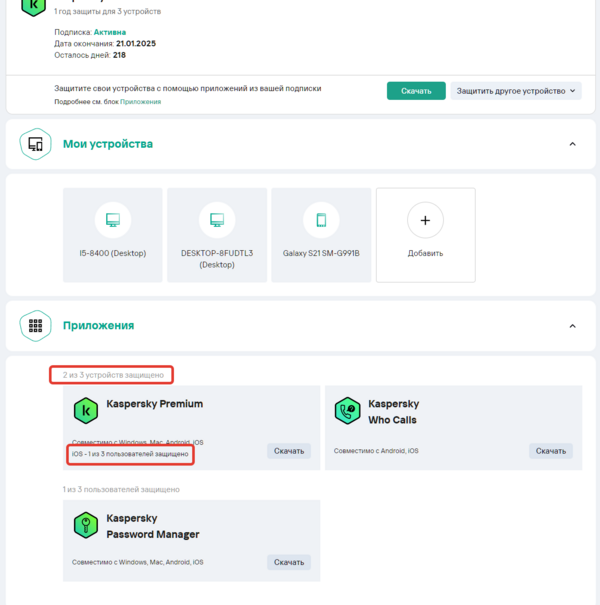Viewport: 600px width, 605px height.
Task: Open the 'Защитить другое устройство' dropdown
Action: (x=516, y=91)
